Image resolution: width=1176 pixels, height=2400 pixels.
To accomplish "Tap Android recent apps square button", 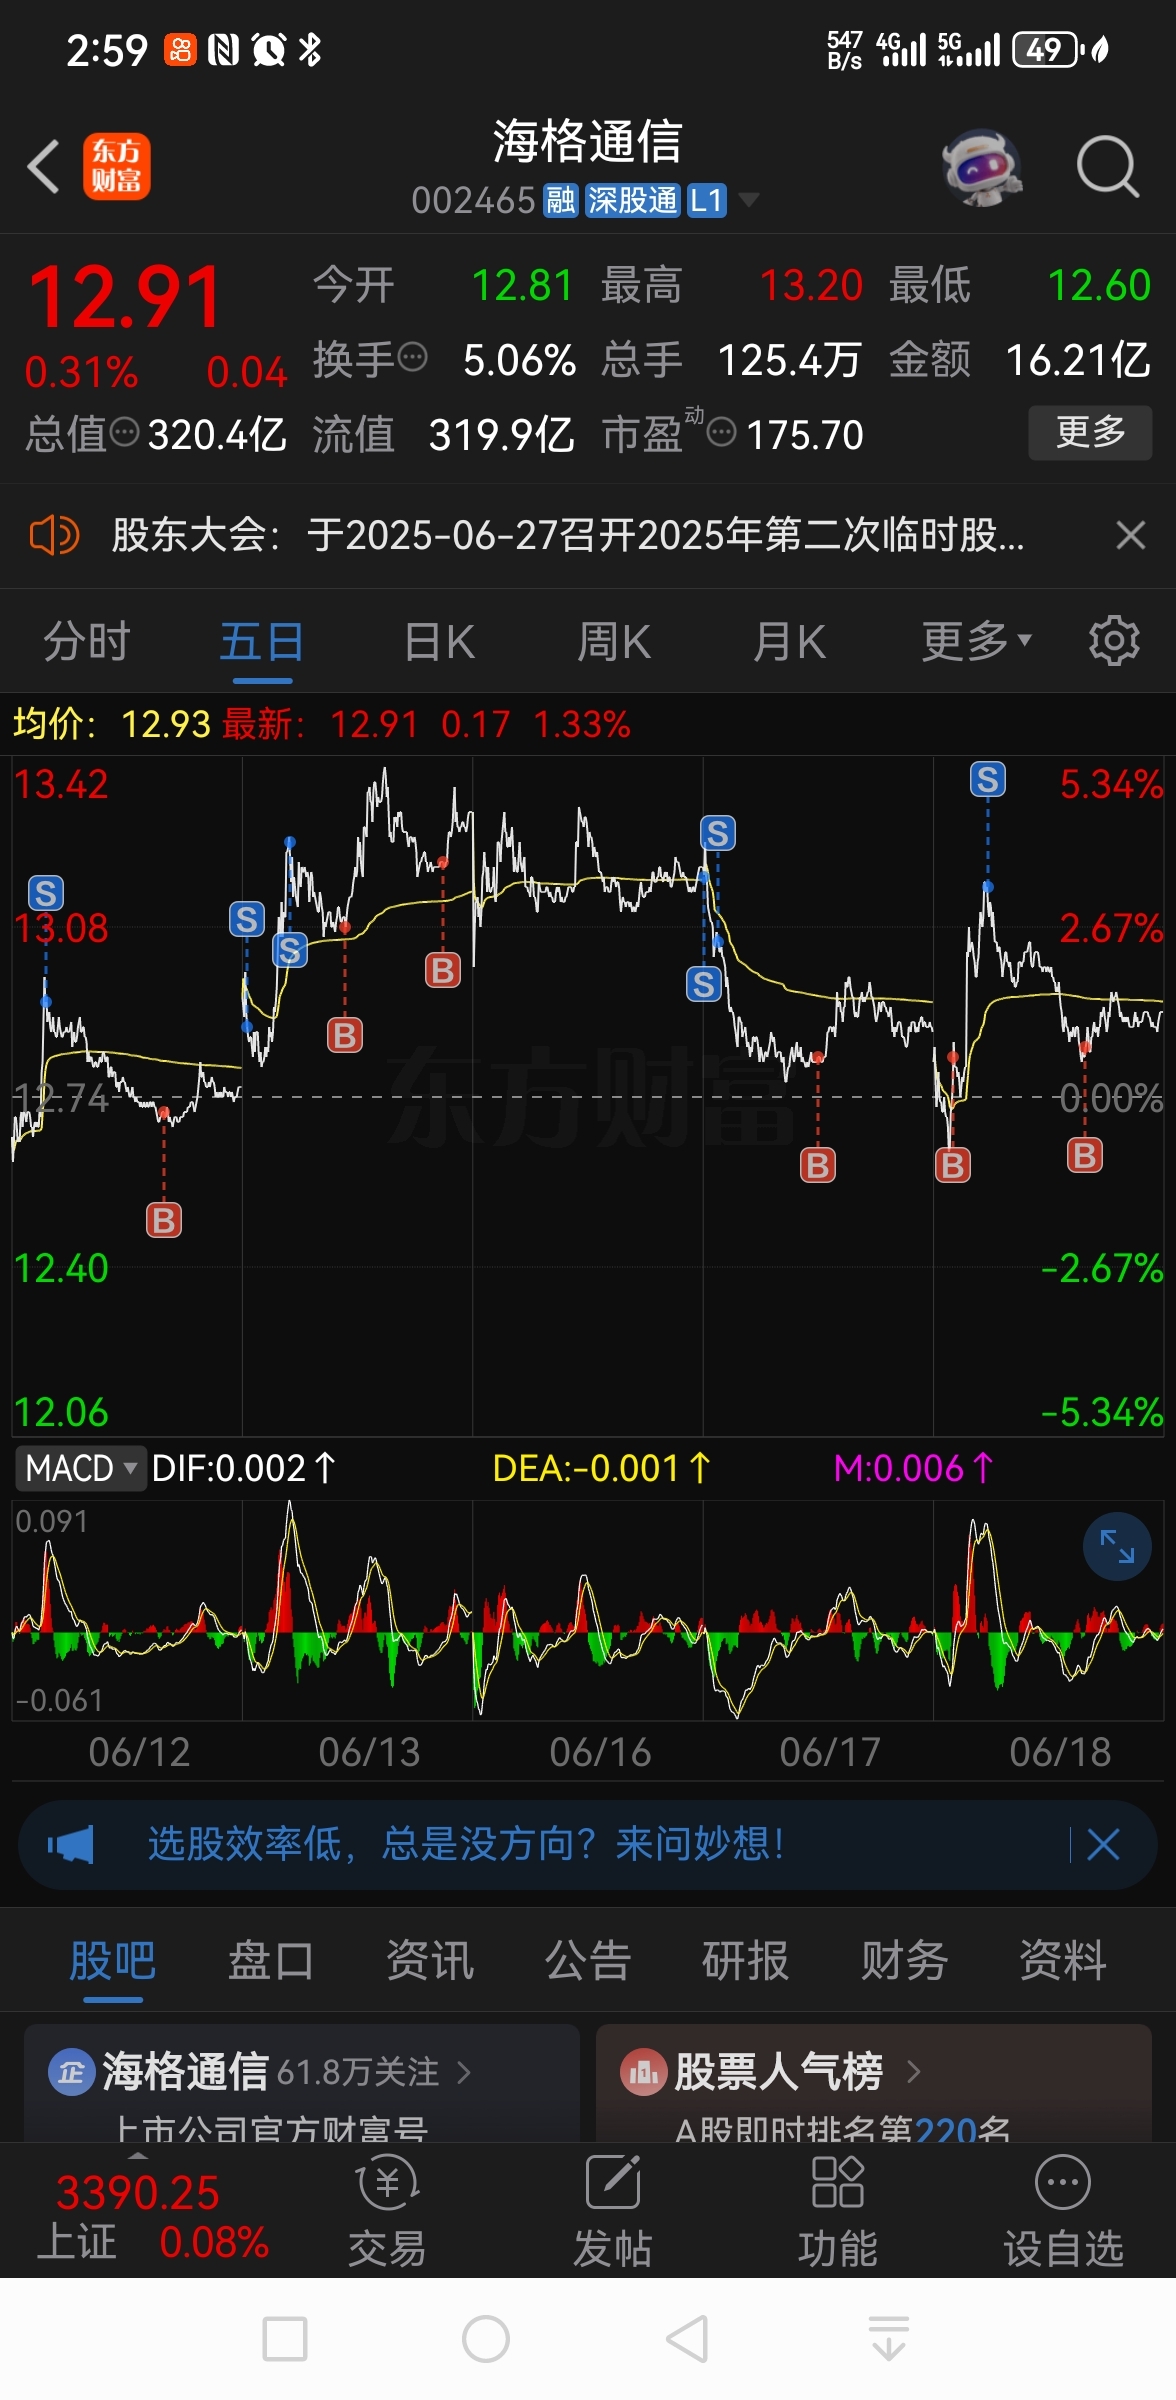I will 285,2339.
